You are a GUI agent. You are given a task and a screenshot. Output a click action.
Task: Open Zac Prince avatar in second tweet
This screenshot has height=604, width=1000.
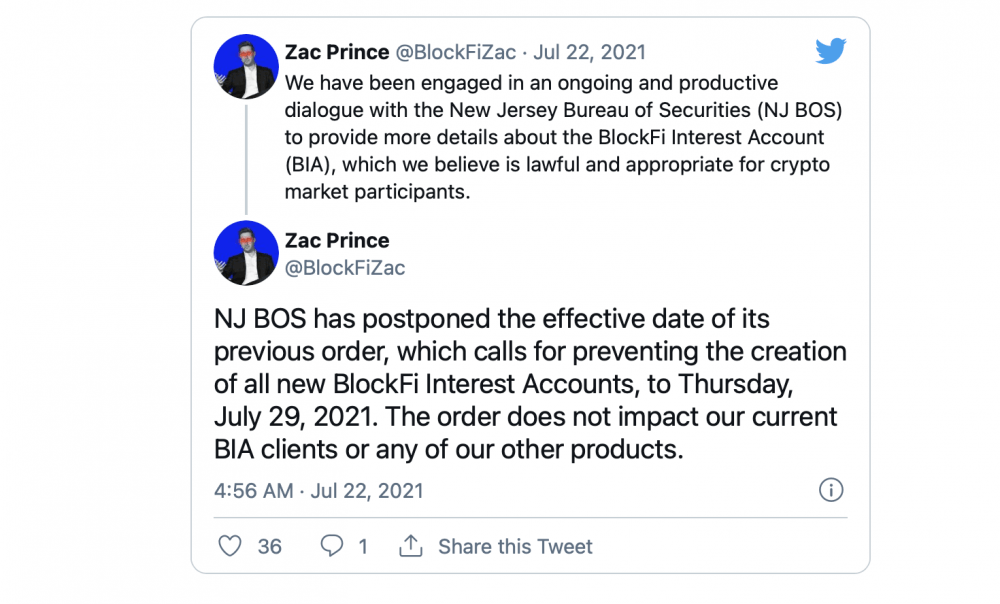pyautogui.click(x=246, y=253)
